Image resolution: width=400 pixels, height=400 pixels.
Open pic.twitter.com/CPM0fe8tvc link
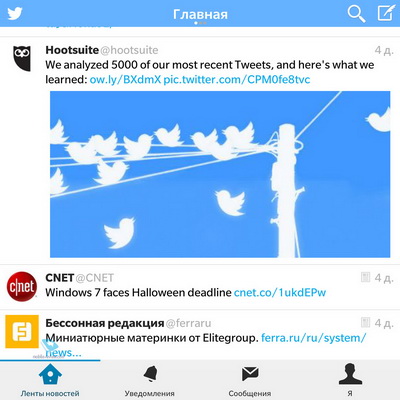[237, 80]
